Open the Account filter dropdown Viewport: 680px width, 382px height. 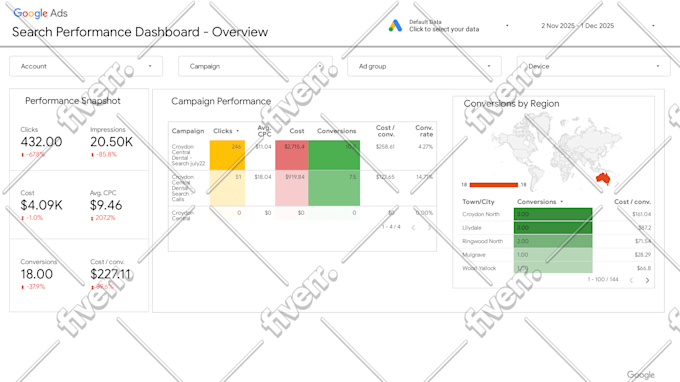pyautogui.click(x=86, y=66)
